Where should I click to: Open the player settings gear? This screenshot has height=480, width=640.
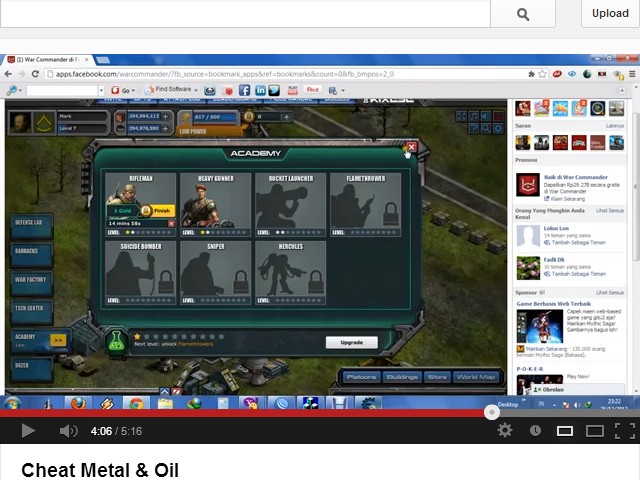tap(505, 431)
